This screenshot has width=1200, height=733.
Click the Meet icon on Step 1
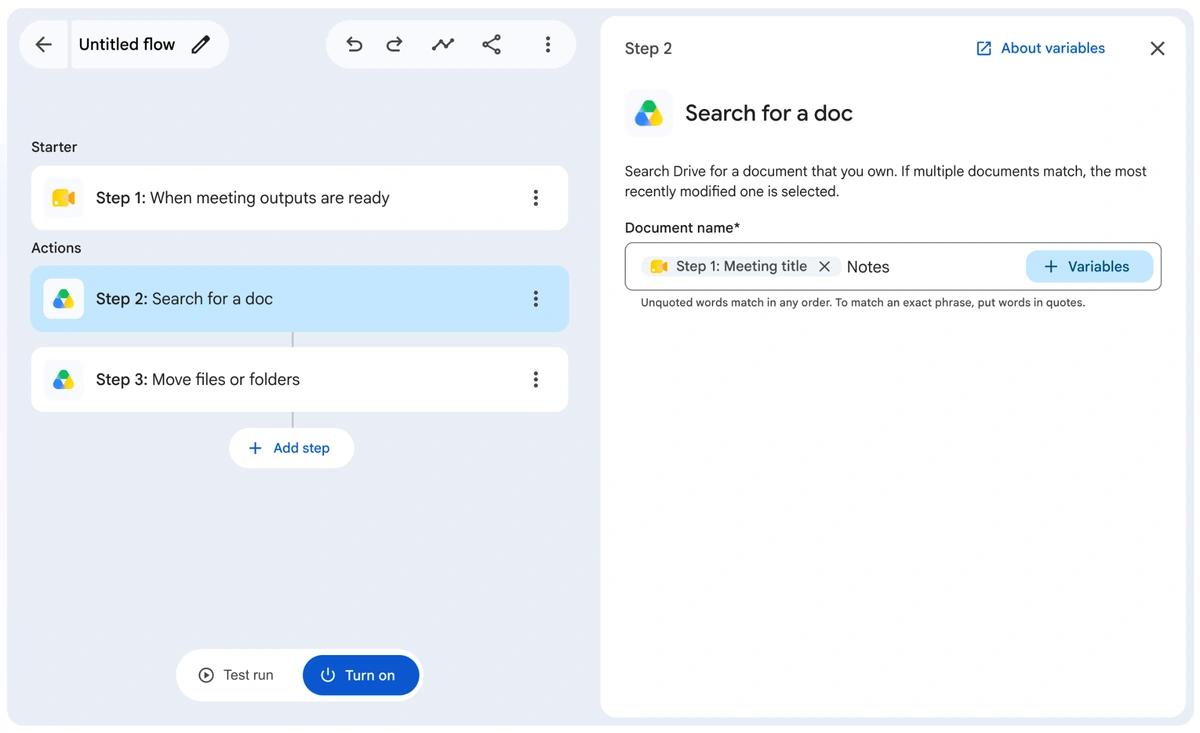point(64,198)
